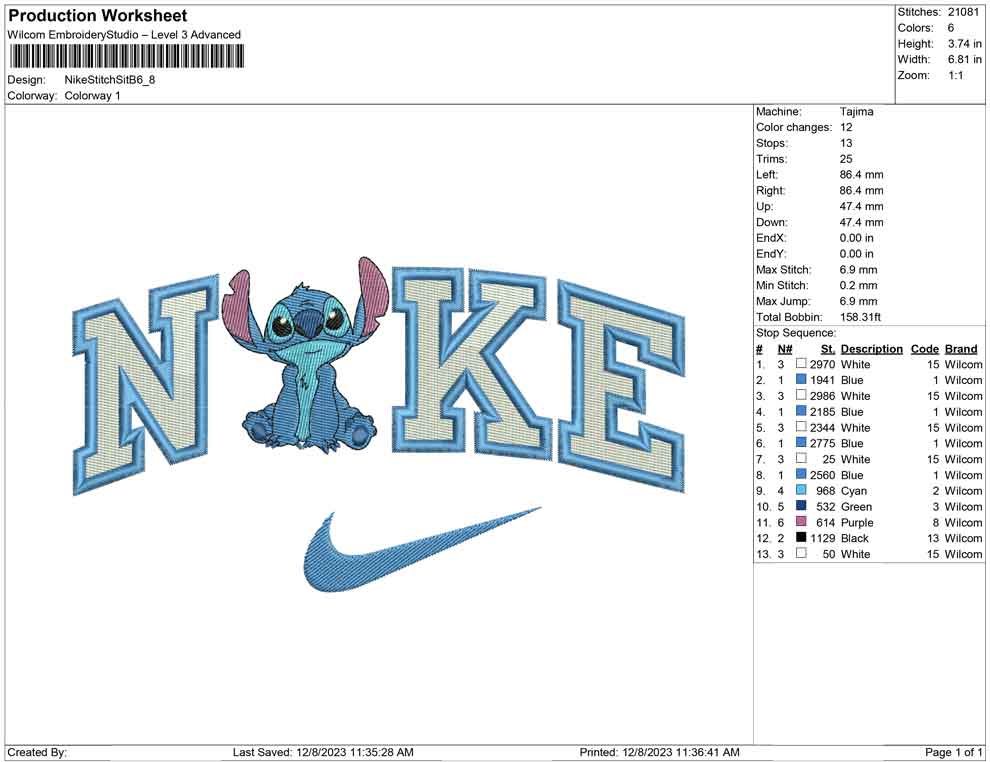
Task: Click the N# column header
Action: [785, 348]
